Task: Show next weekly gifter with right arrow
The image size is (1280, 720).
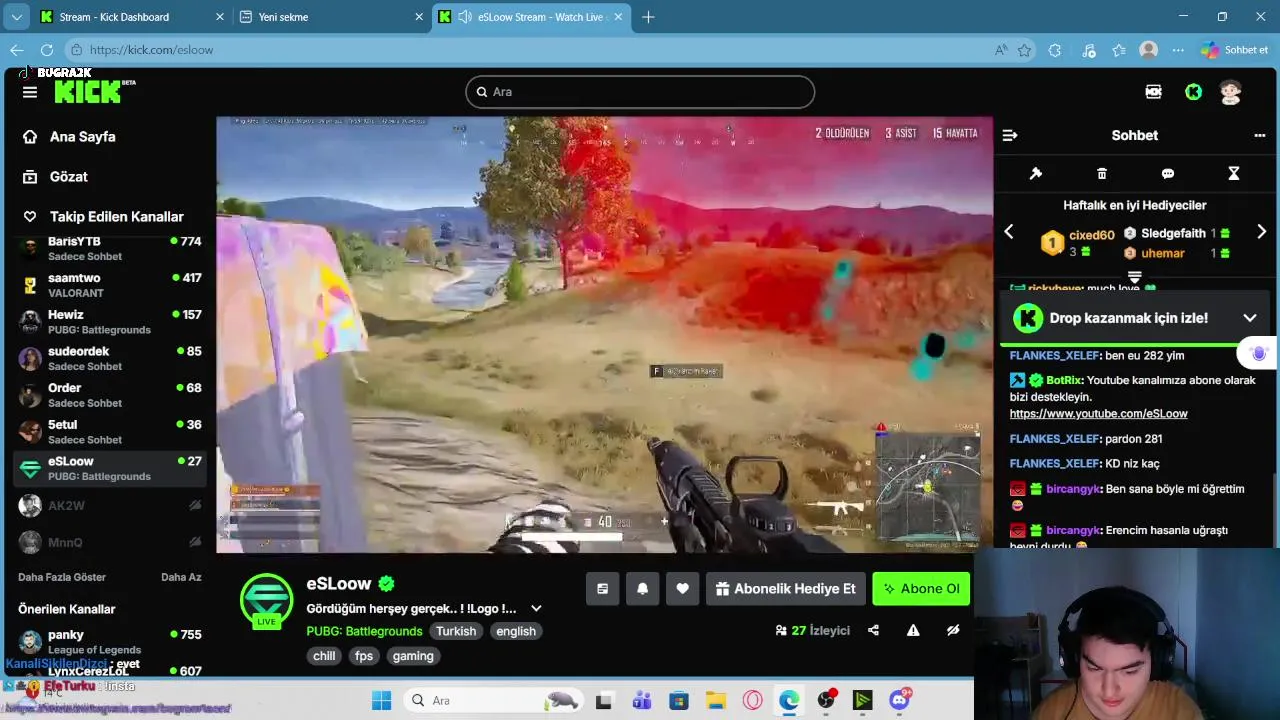Action: (1261, 232)
